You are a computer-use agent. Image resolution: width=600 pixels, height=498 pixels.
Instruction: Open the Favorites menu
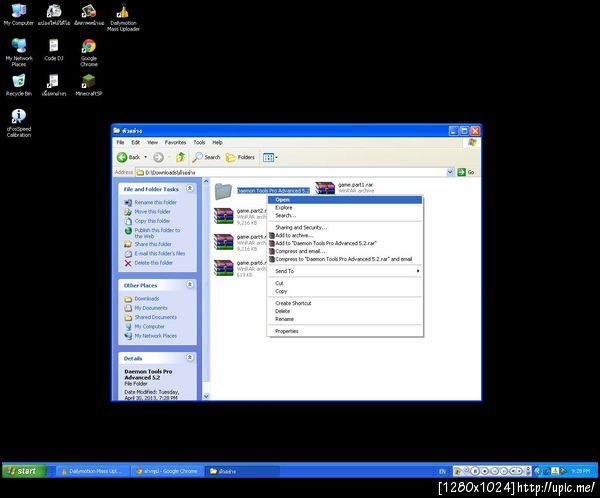pos(175,142)
